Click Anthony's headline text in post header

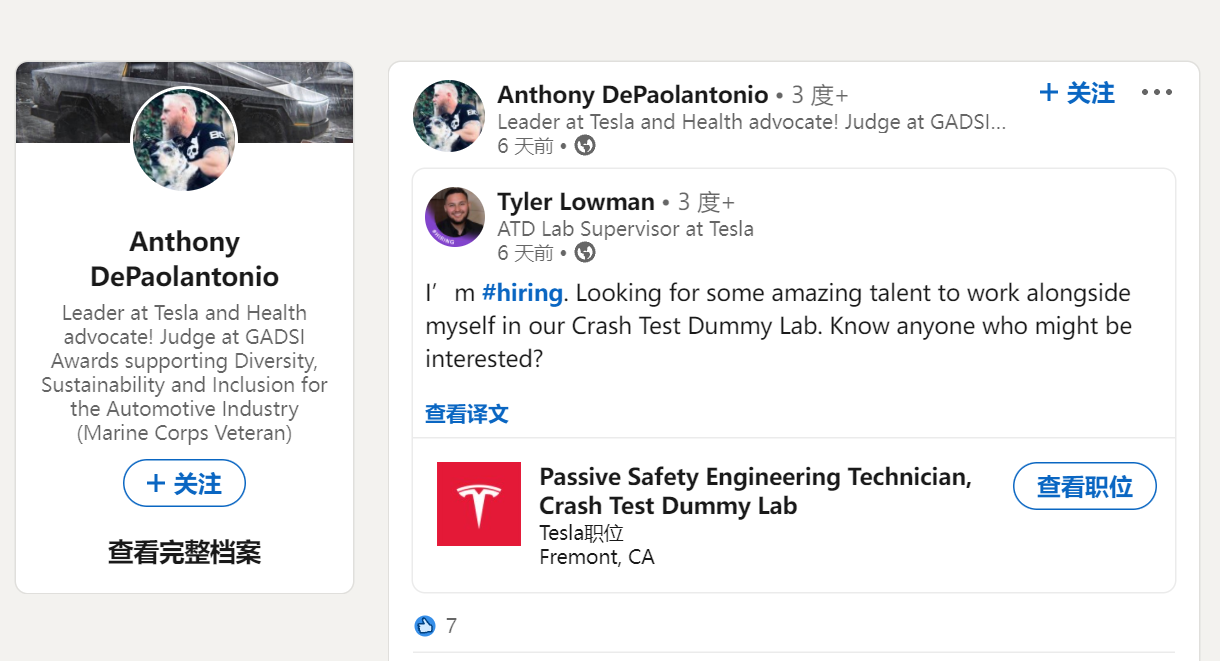point(752,122)
